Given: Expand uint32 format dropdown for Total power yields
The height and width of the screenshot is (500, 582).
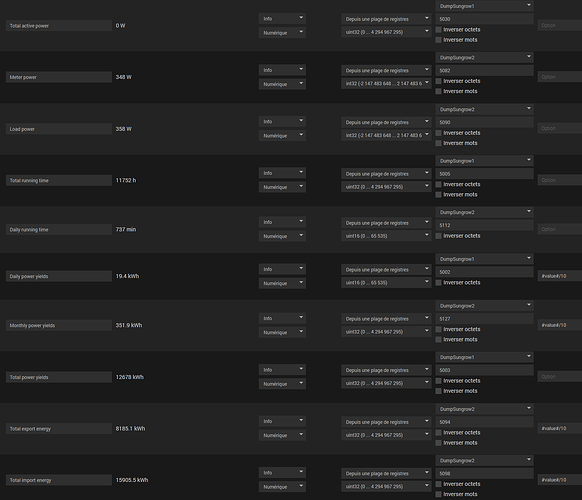Looking at the screenshot, I should pos(386,383).
